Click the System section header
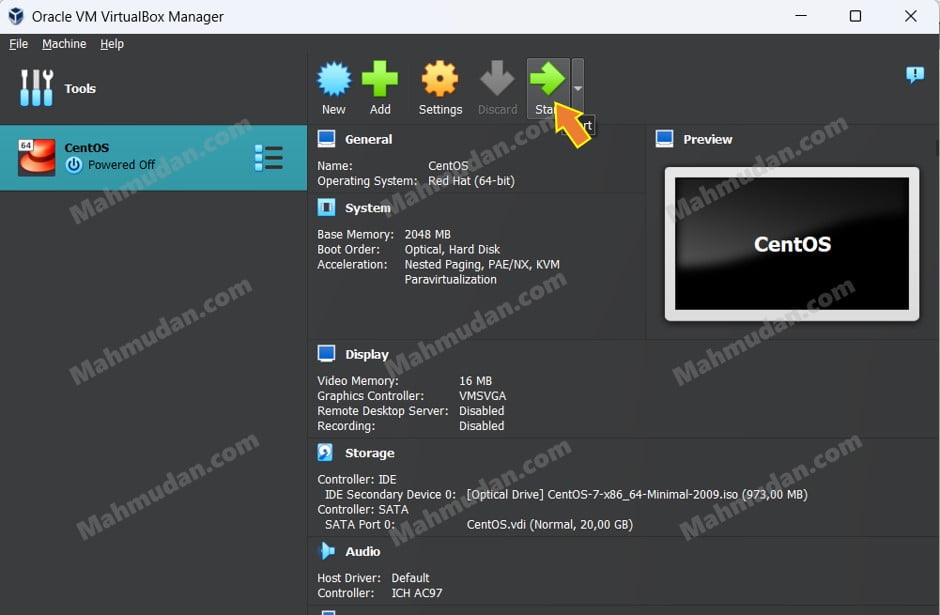 click(367, 208)
